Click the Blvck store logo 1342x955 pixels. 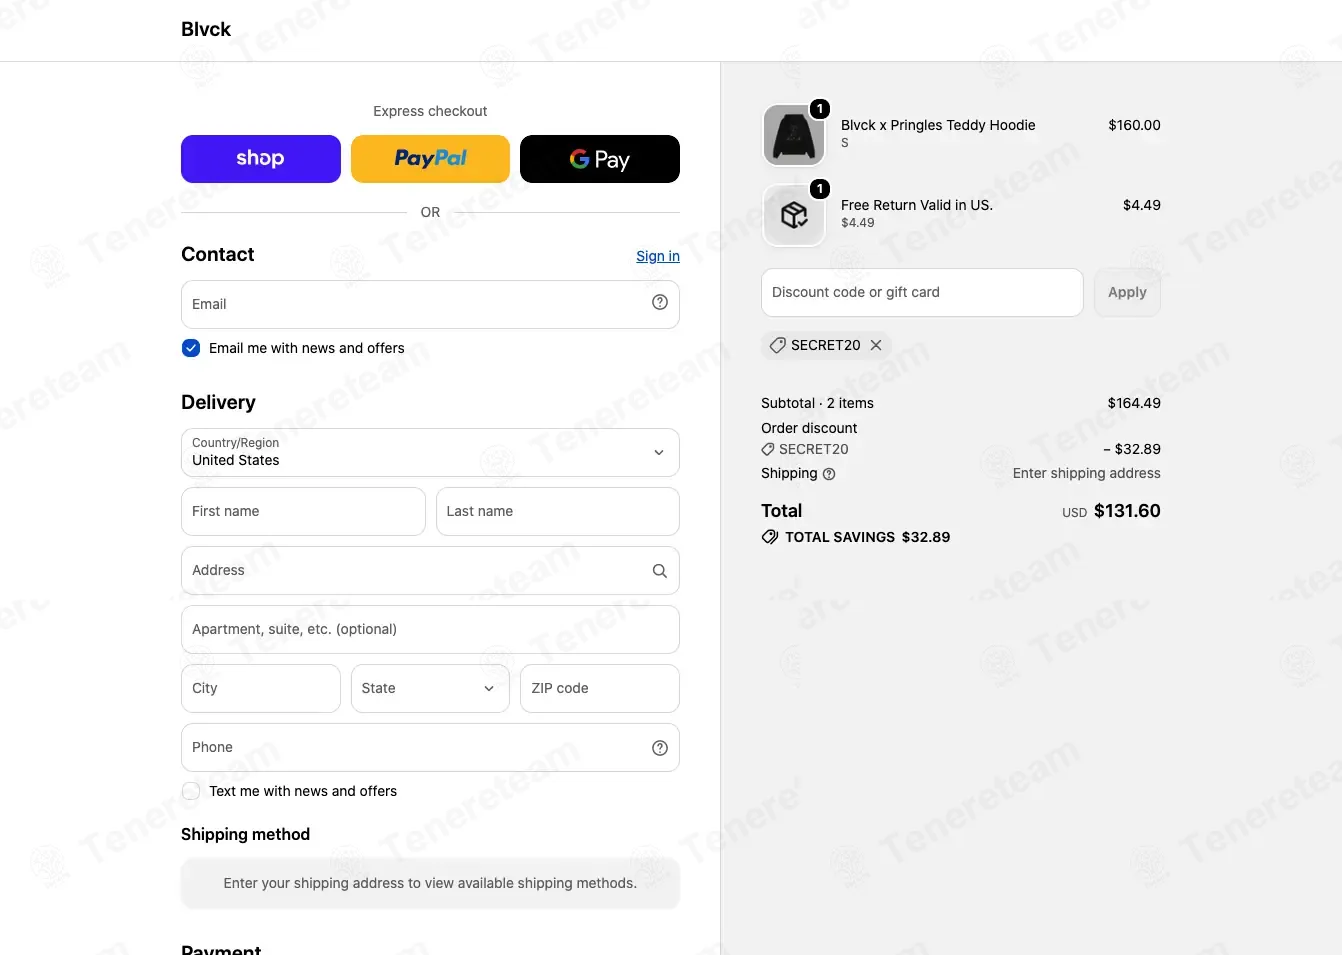(206, 29)
